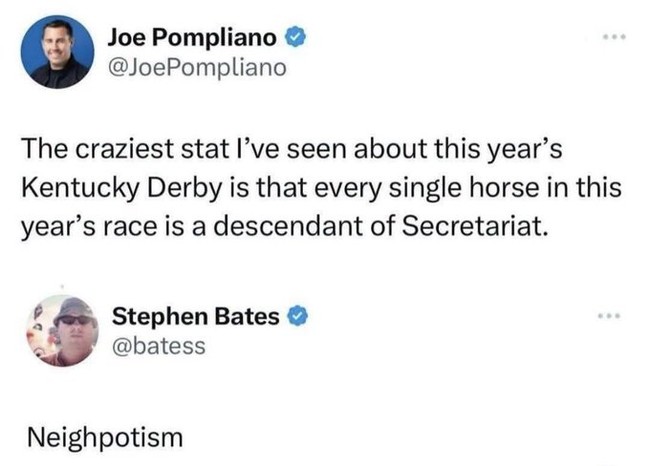650x466 pixels.
Task: Click the verified badge beside Stephen Bates
Action: (298, 317)
